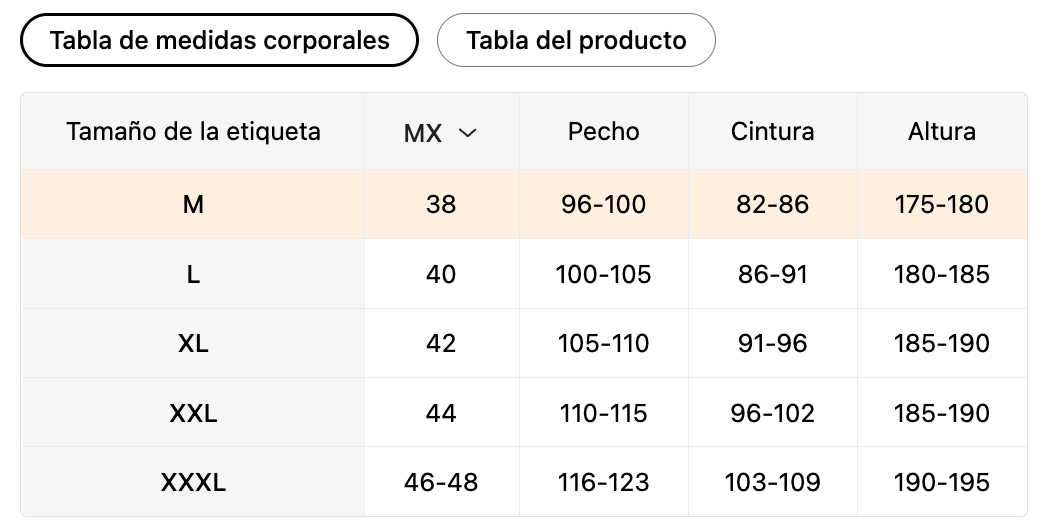Click the 190-195 height cell
This screenshot has height=532, width=1046.
[942, 482]
